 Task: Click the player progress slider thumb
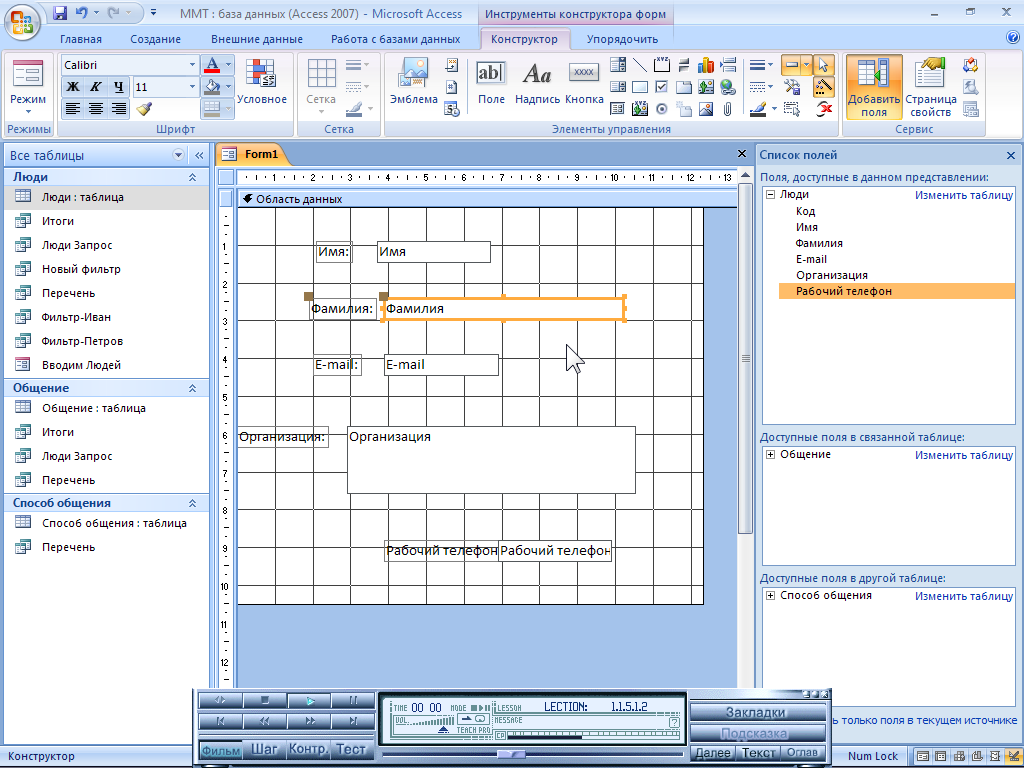(x=511, y=754)
